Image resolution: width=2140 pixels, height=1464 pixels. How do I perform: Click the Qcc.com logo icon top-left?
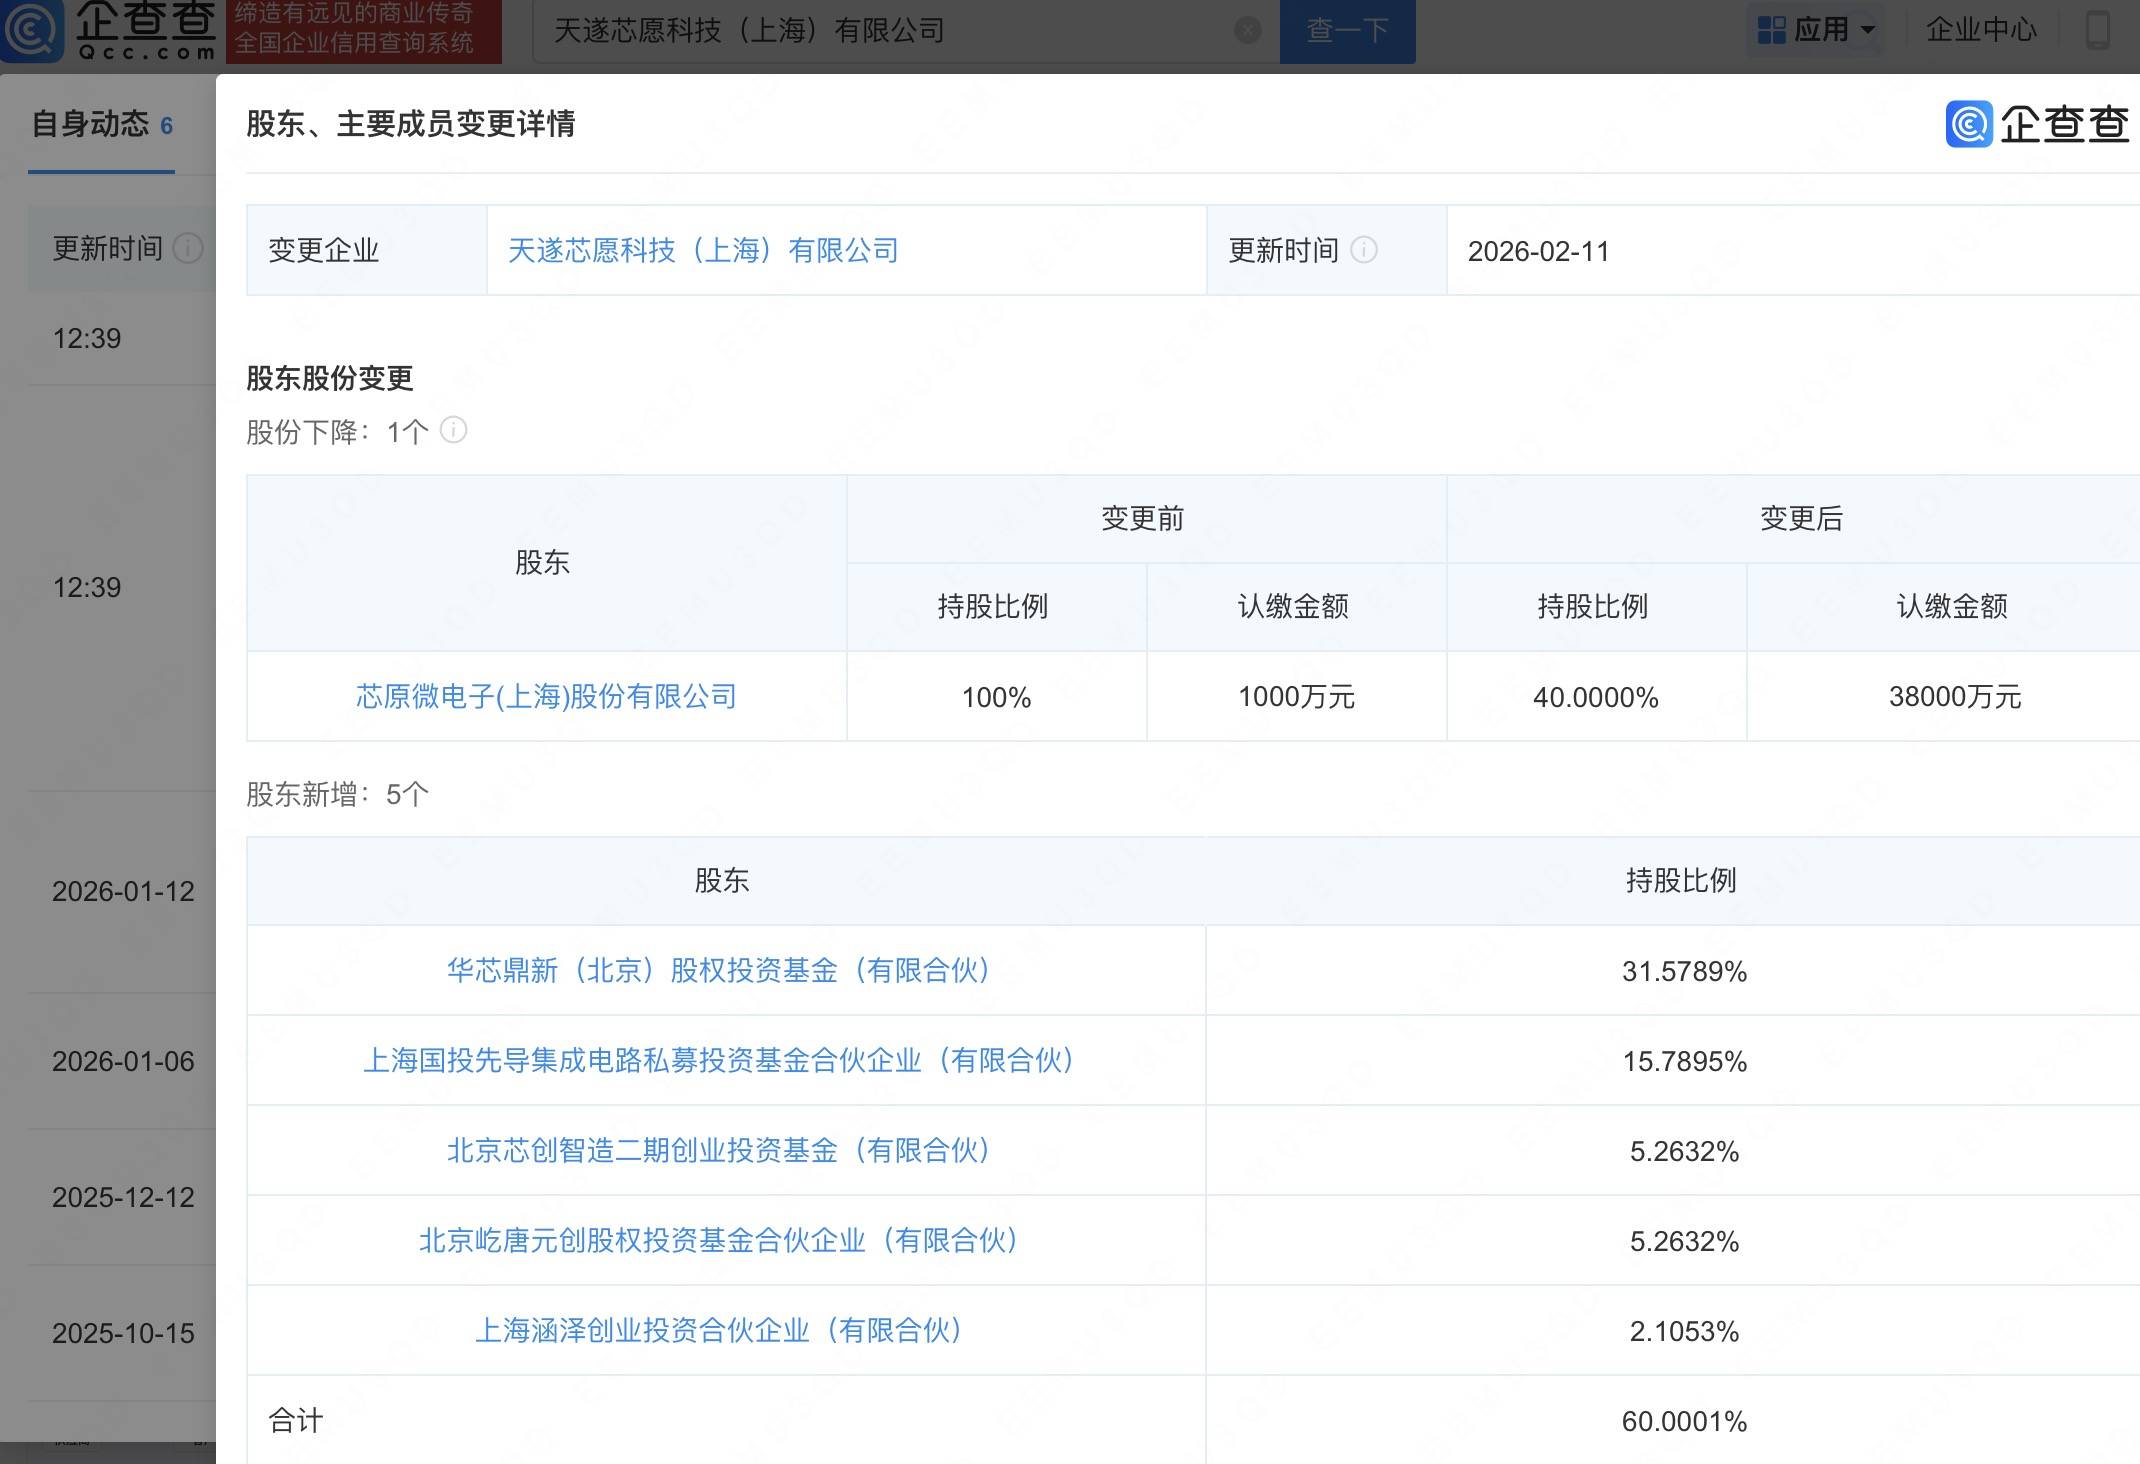tap(32, 30)
